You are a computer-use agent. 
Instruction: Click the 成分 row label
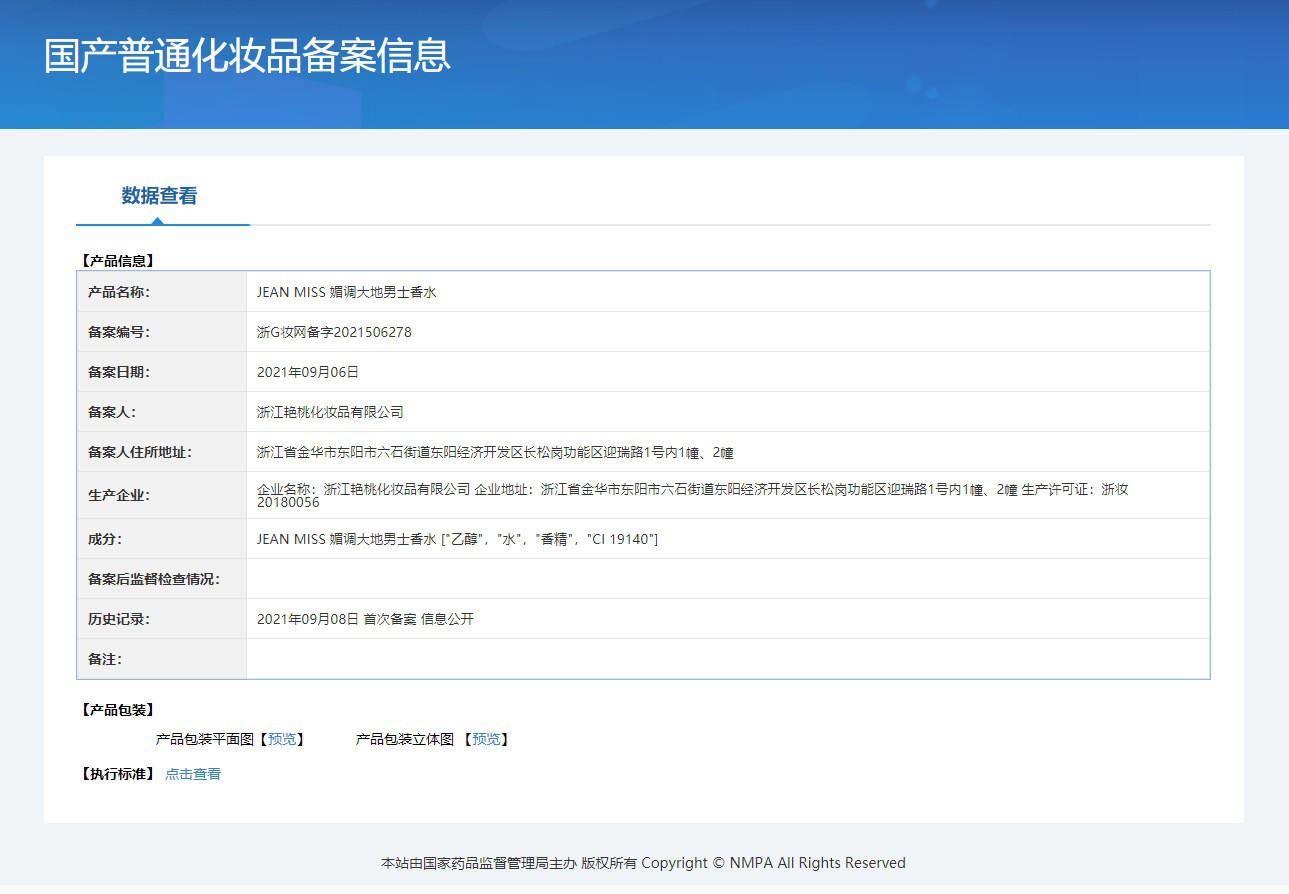105,539
